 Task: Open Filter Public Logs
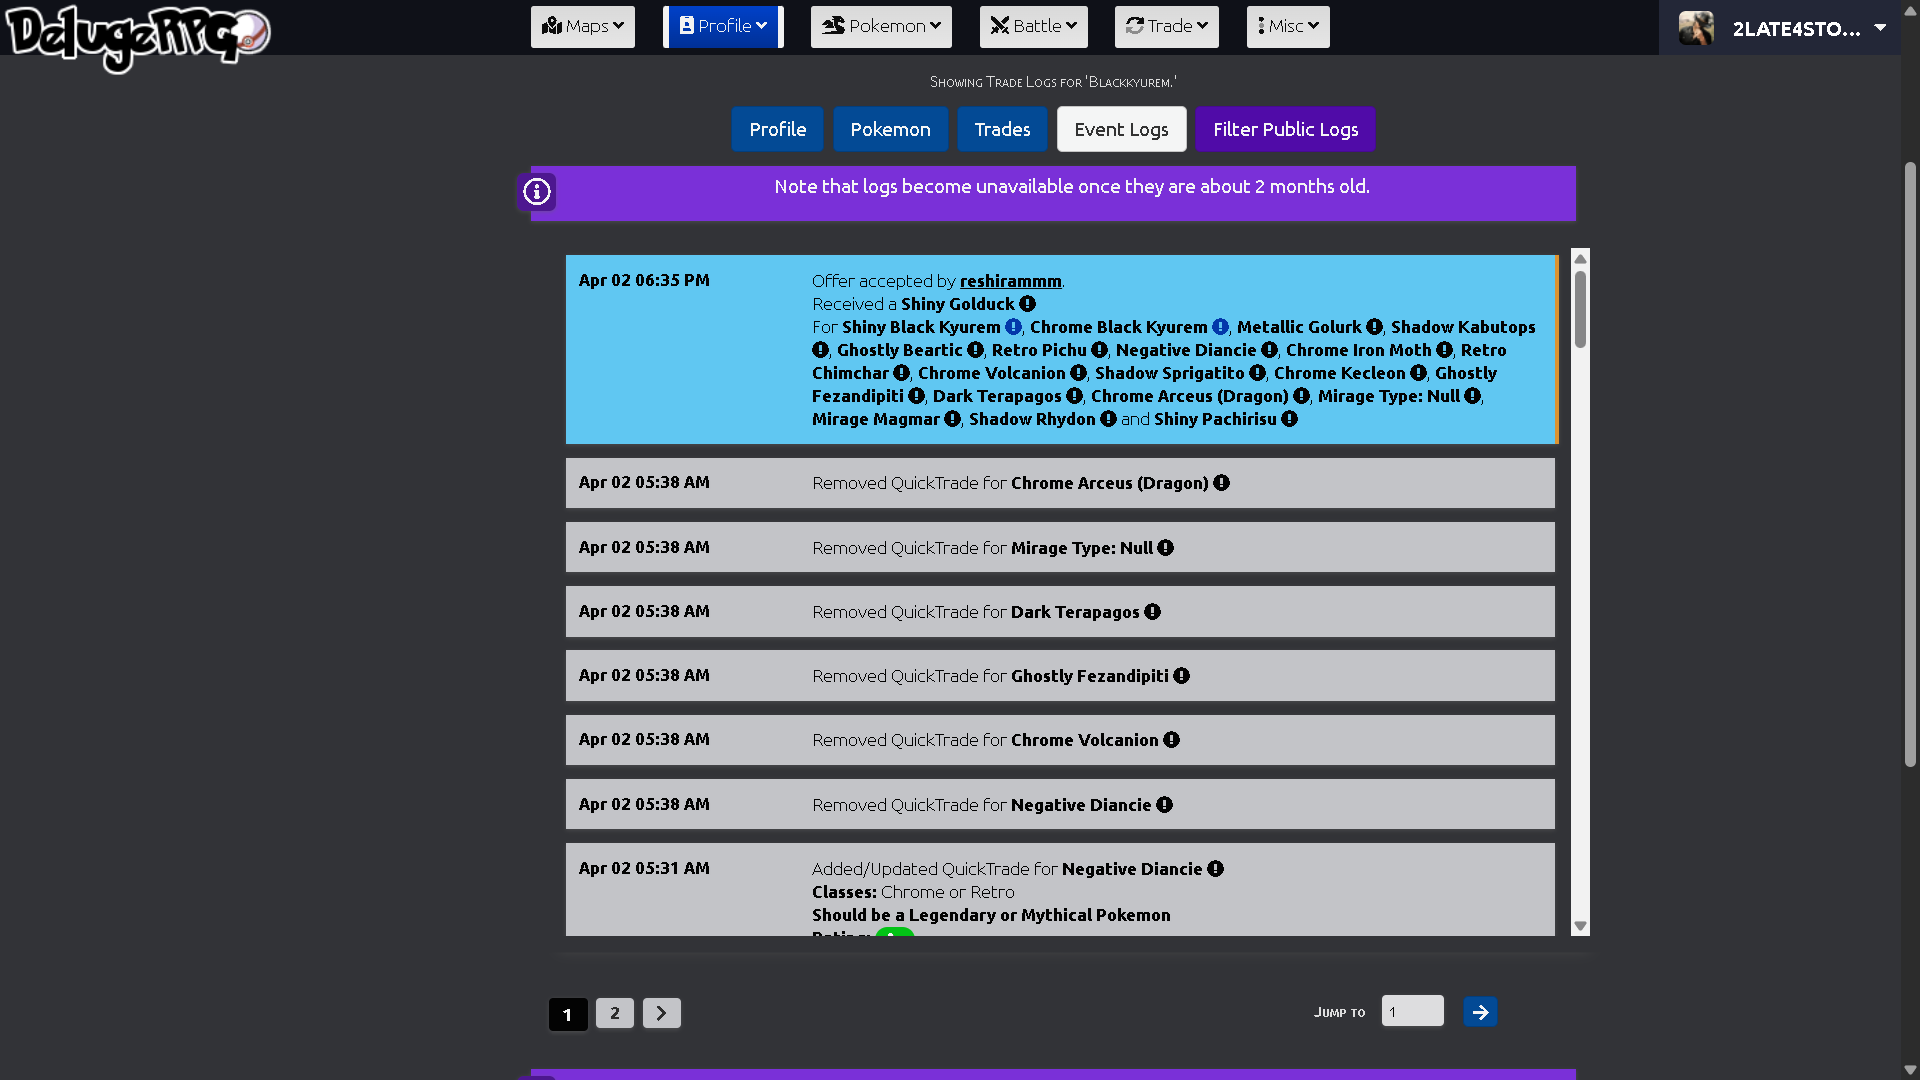1286,129
